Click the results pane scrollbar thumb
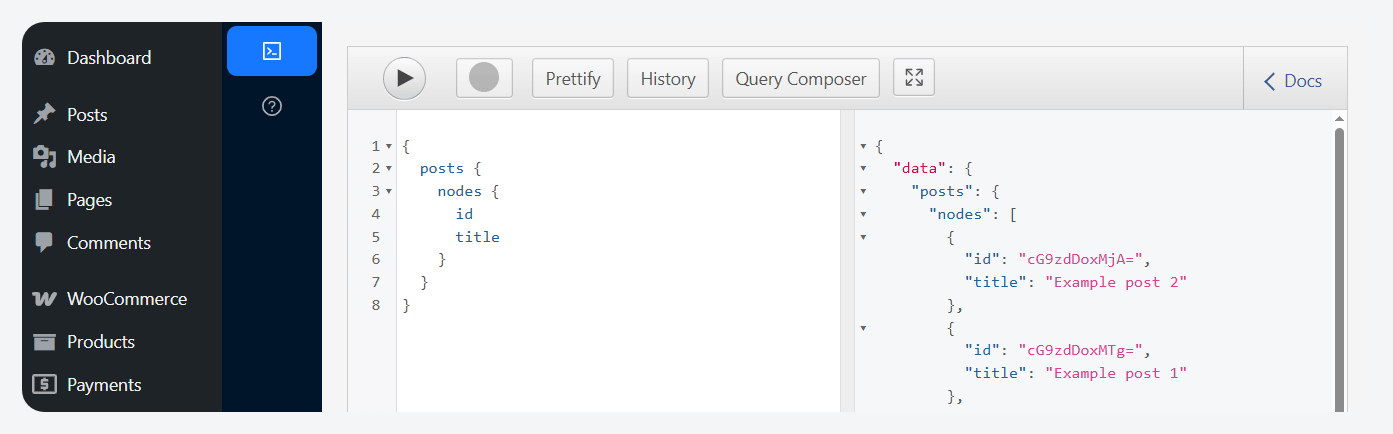 (x=1340, y=270)
